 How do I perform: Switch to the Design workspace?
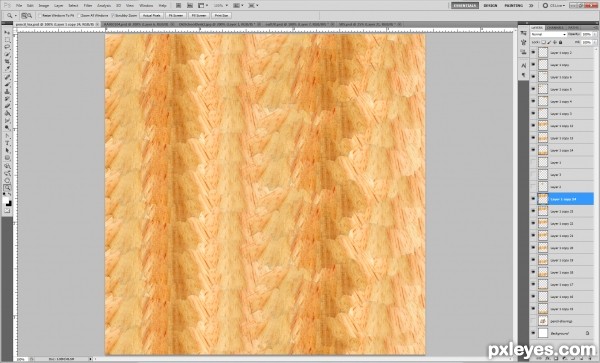coord(490,5)
